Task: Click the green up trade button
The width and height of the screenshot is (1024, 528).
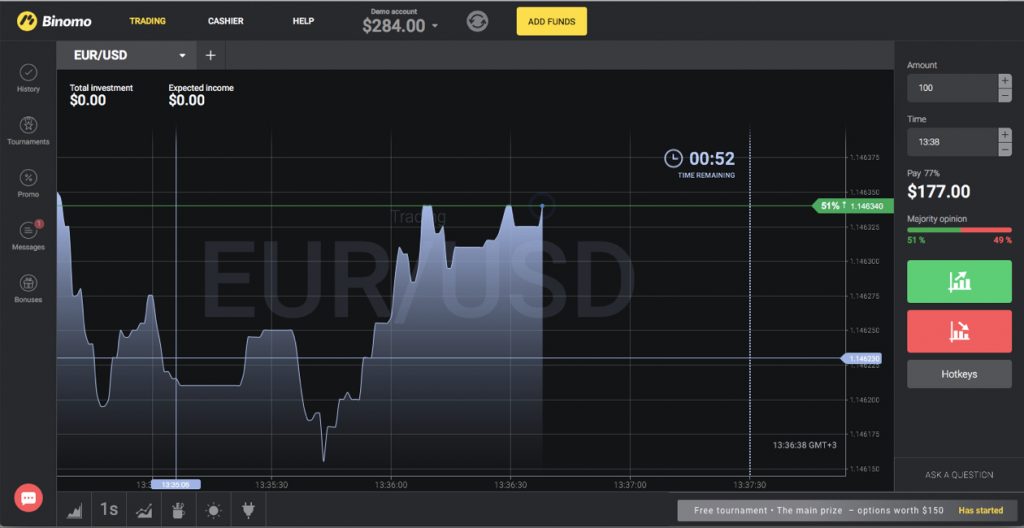Action: [x=959, y=282]
